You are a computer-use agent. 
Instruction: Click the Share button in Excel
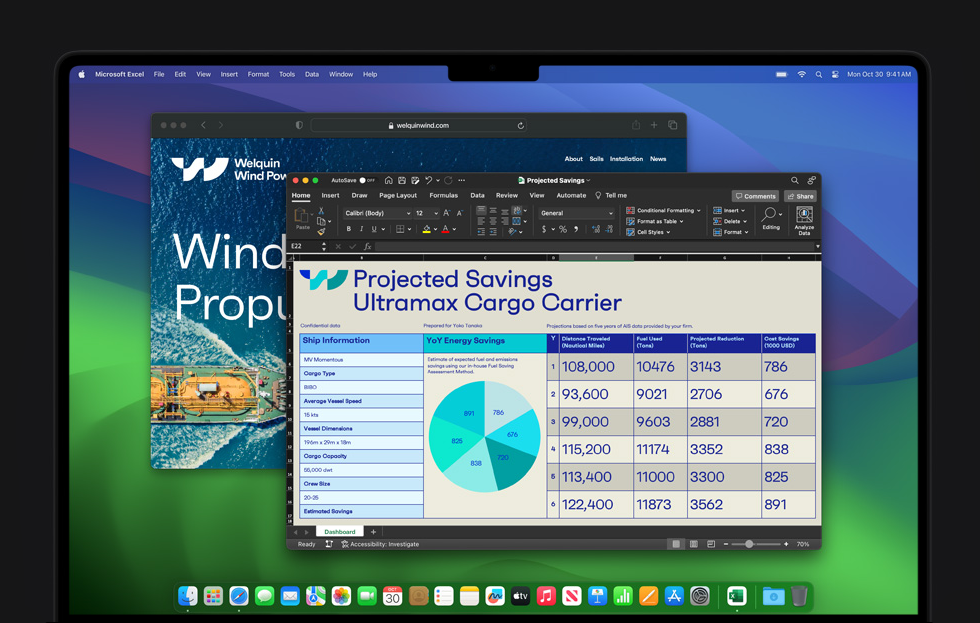pos(800,196)
